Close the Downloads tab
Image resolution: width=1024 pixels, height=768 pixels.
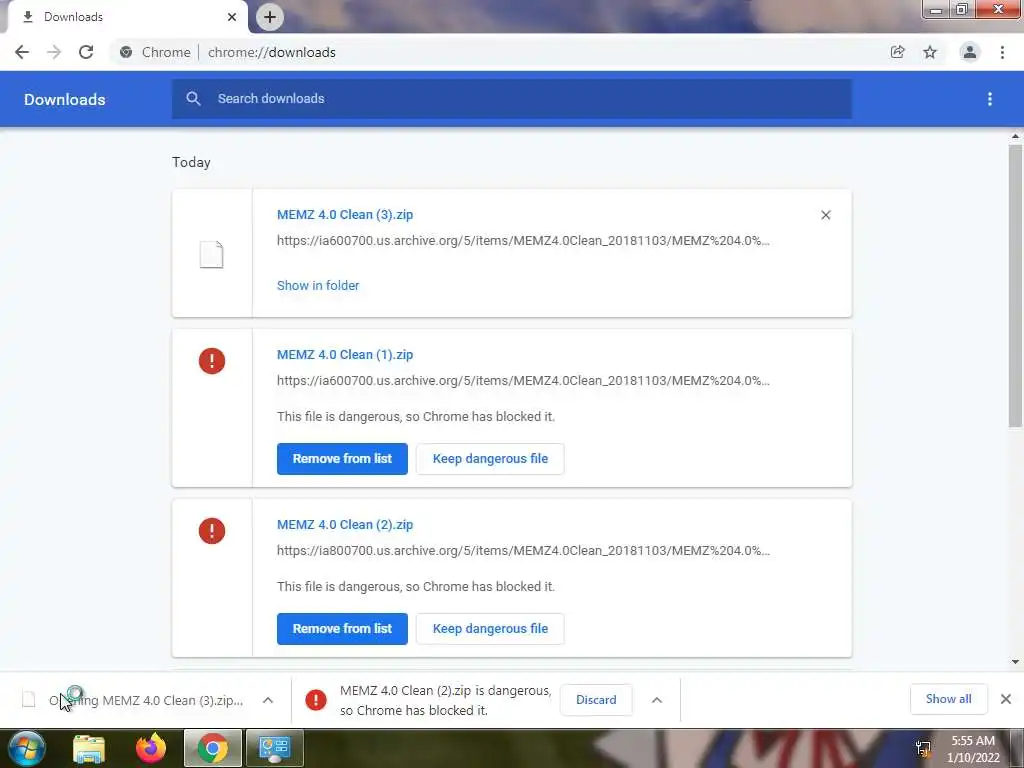[x=232, y=17]
